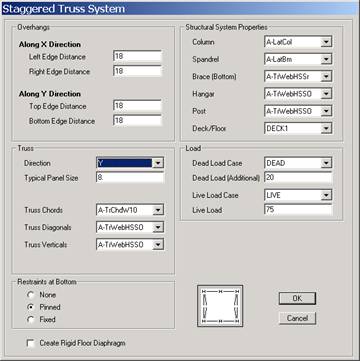The height and width of the screenshot is (361, 360).
Task: Click the 'Dead Load Case' label
Action: pos(217,163)
